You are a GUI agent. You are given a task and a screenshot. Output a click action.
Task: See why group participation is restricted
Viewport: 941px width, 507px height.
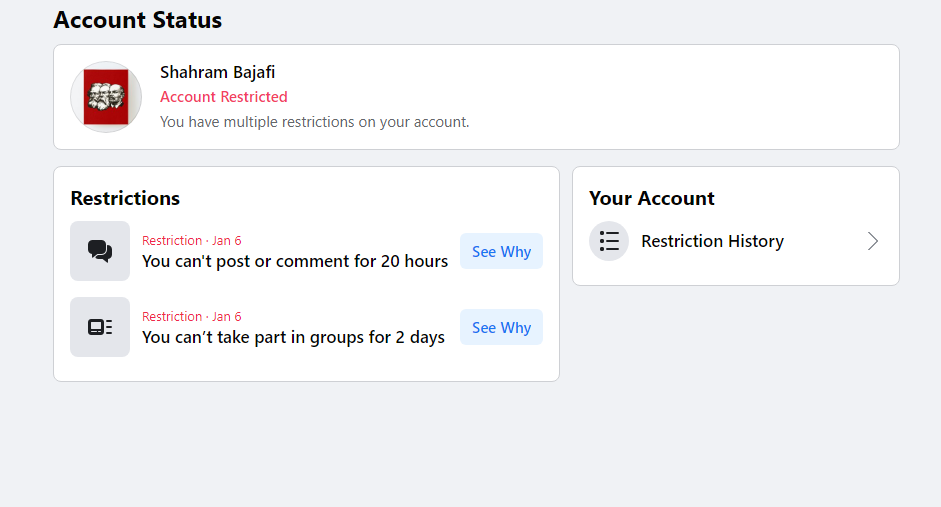pos(501,328)
